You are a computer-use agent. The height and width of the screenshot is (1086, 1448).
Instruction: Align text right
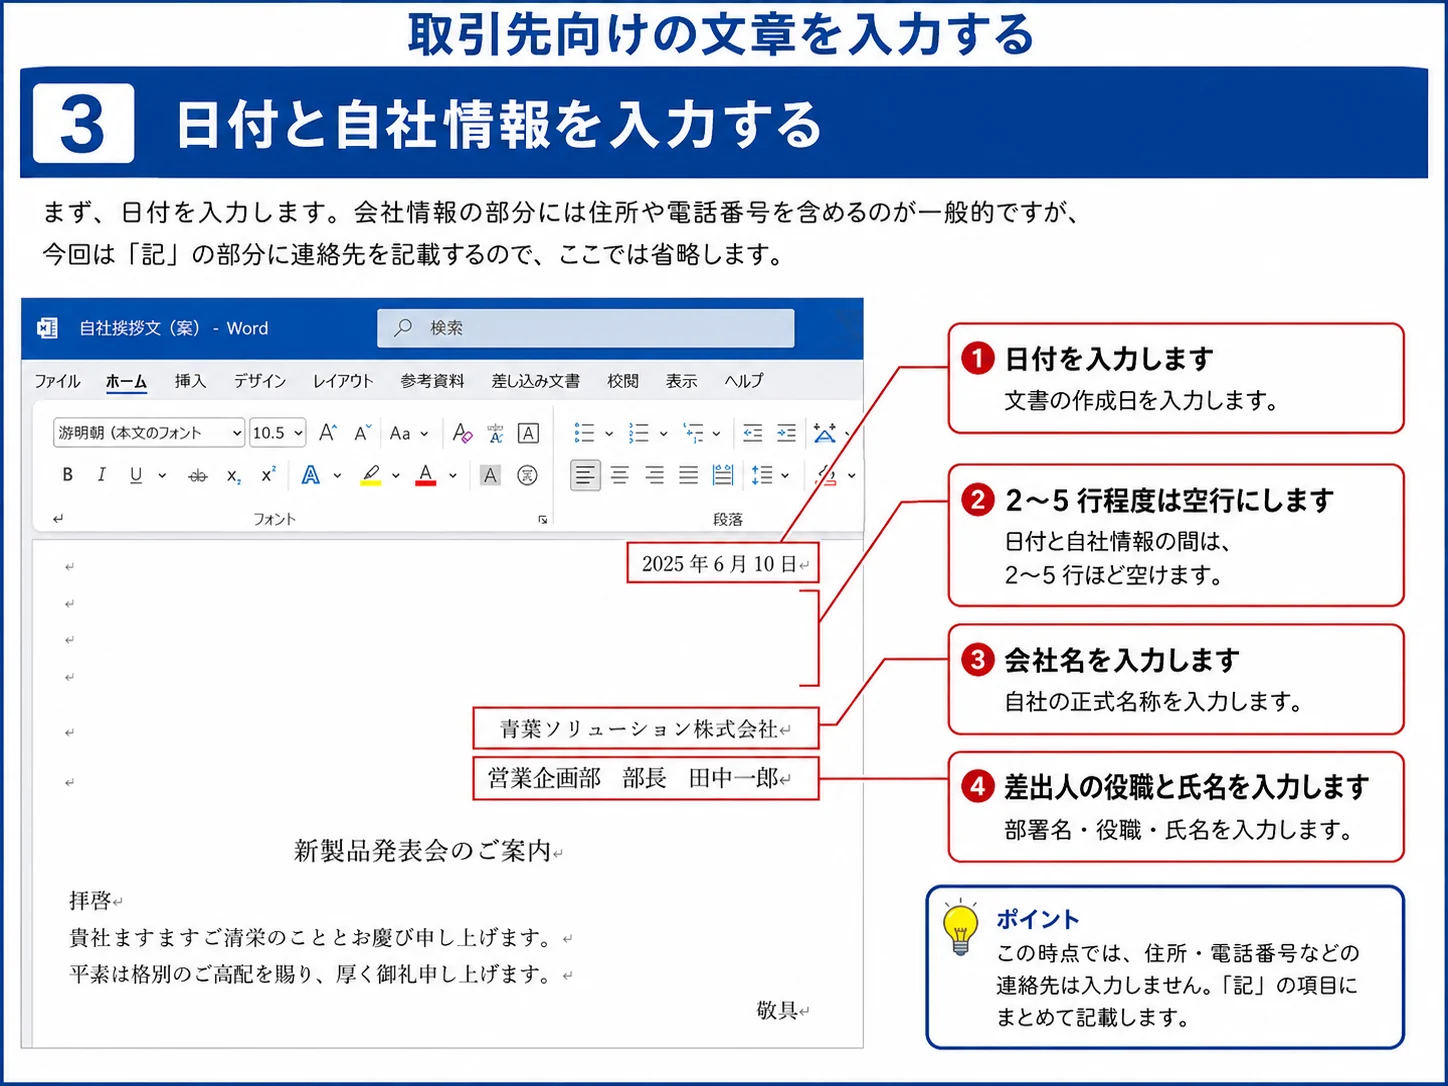[654, 475]
